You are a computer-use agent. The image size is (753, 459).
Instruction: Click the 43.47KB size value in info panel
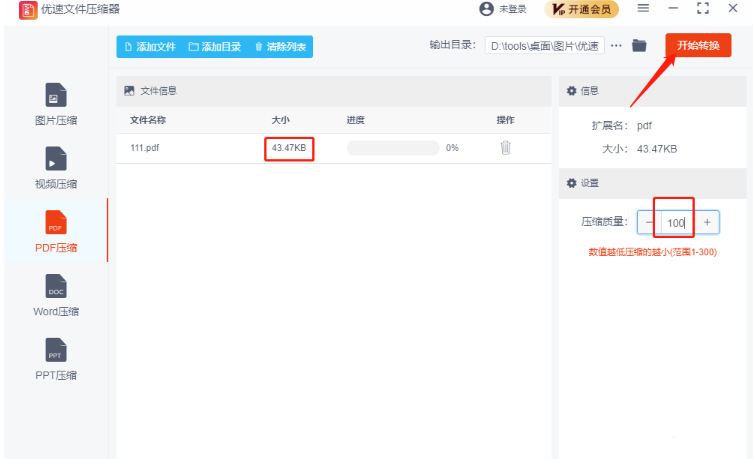657,149
